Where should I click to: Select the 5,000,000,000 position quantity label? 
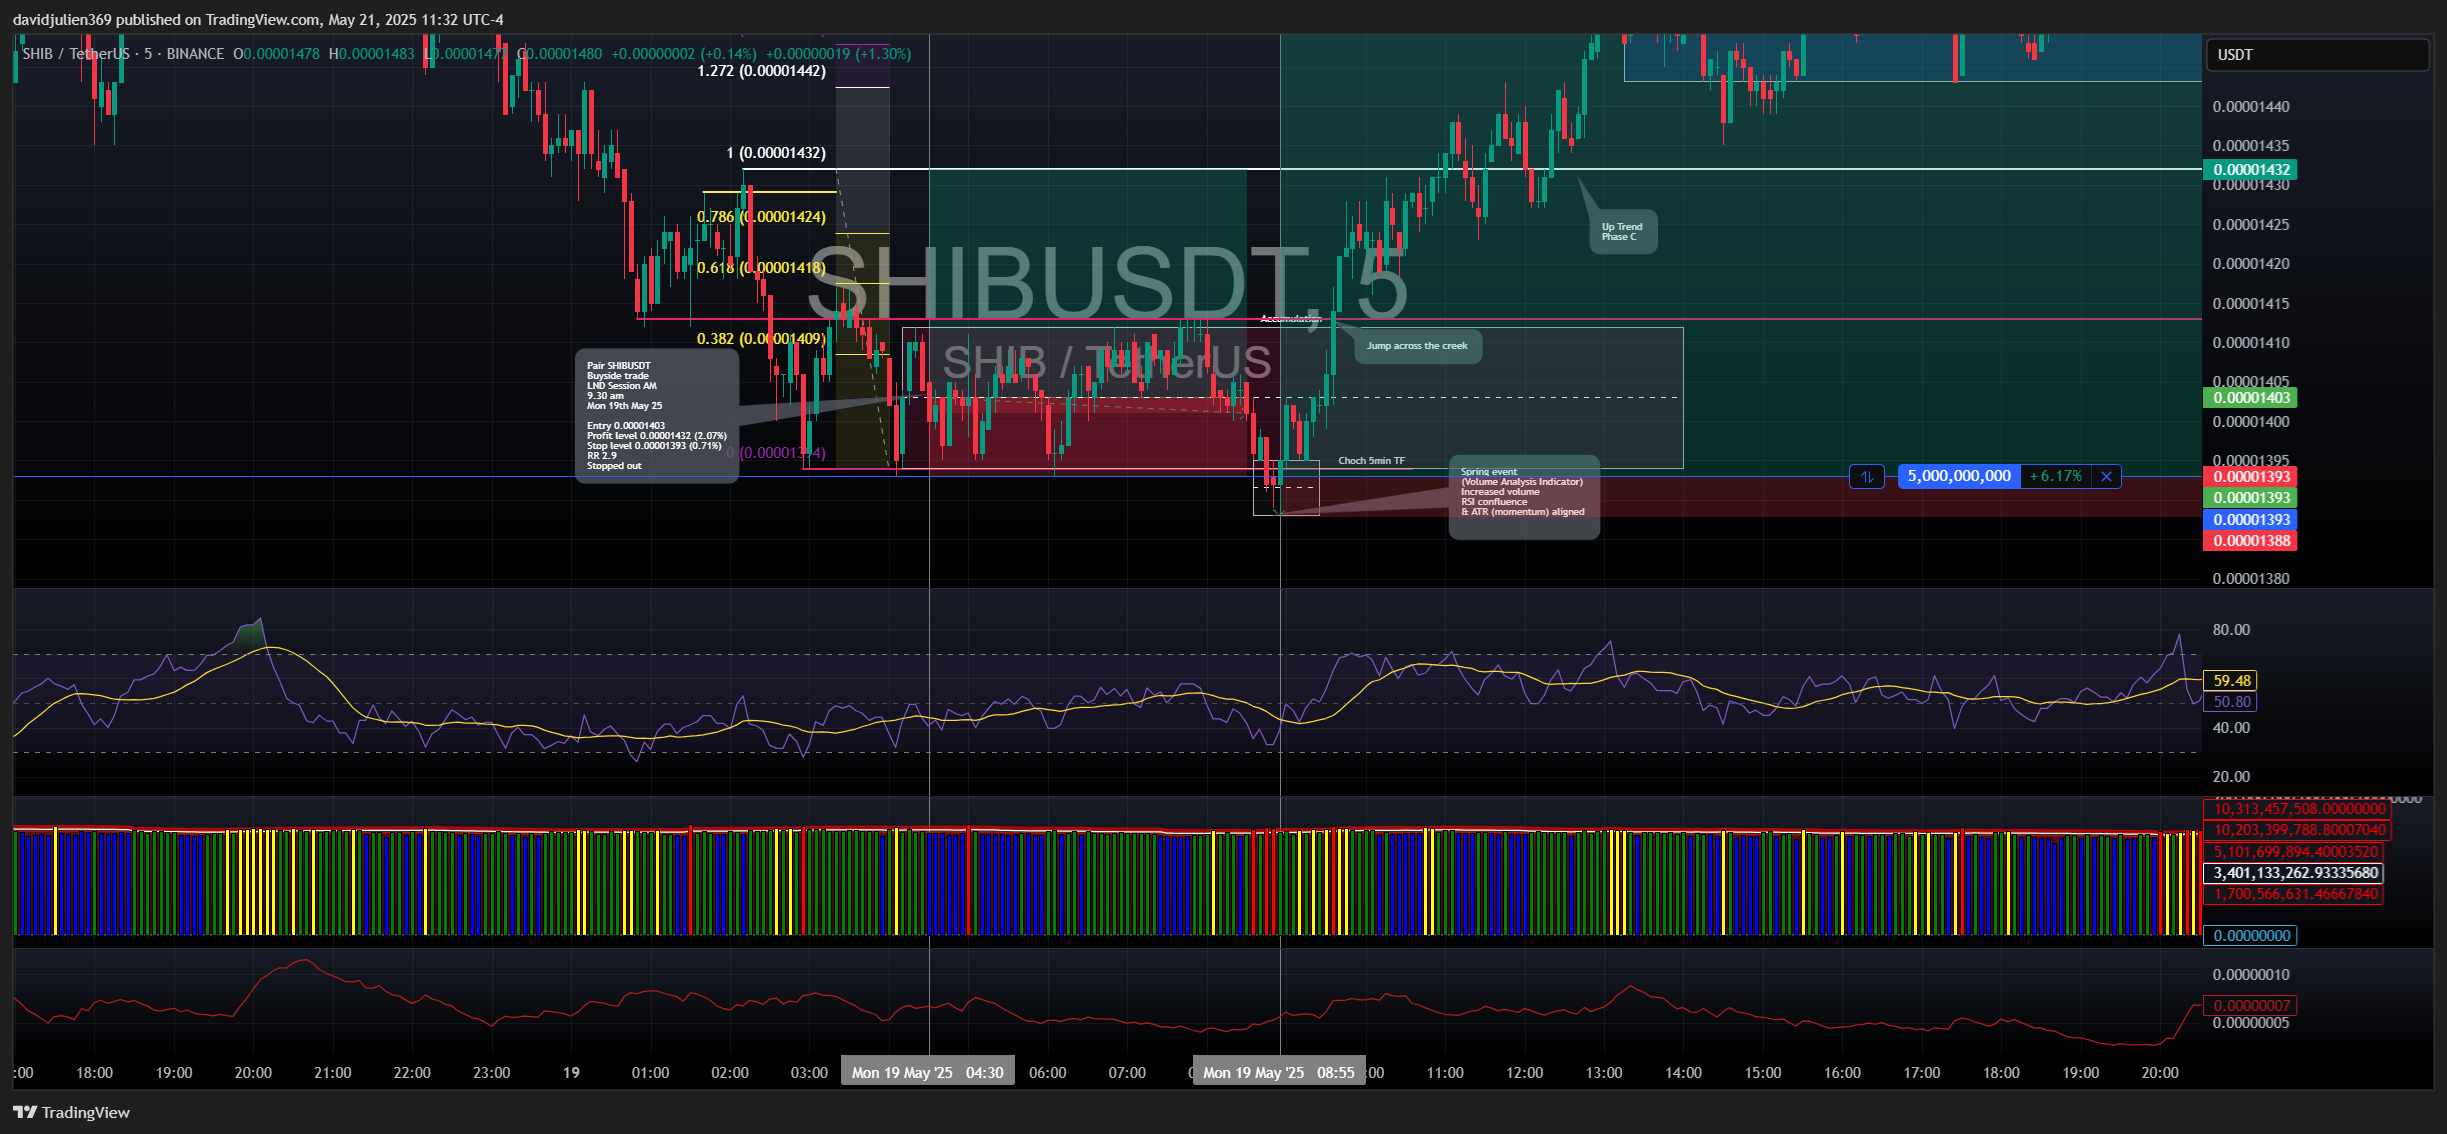(1959, 476)
